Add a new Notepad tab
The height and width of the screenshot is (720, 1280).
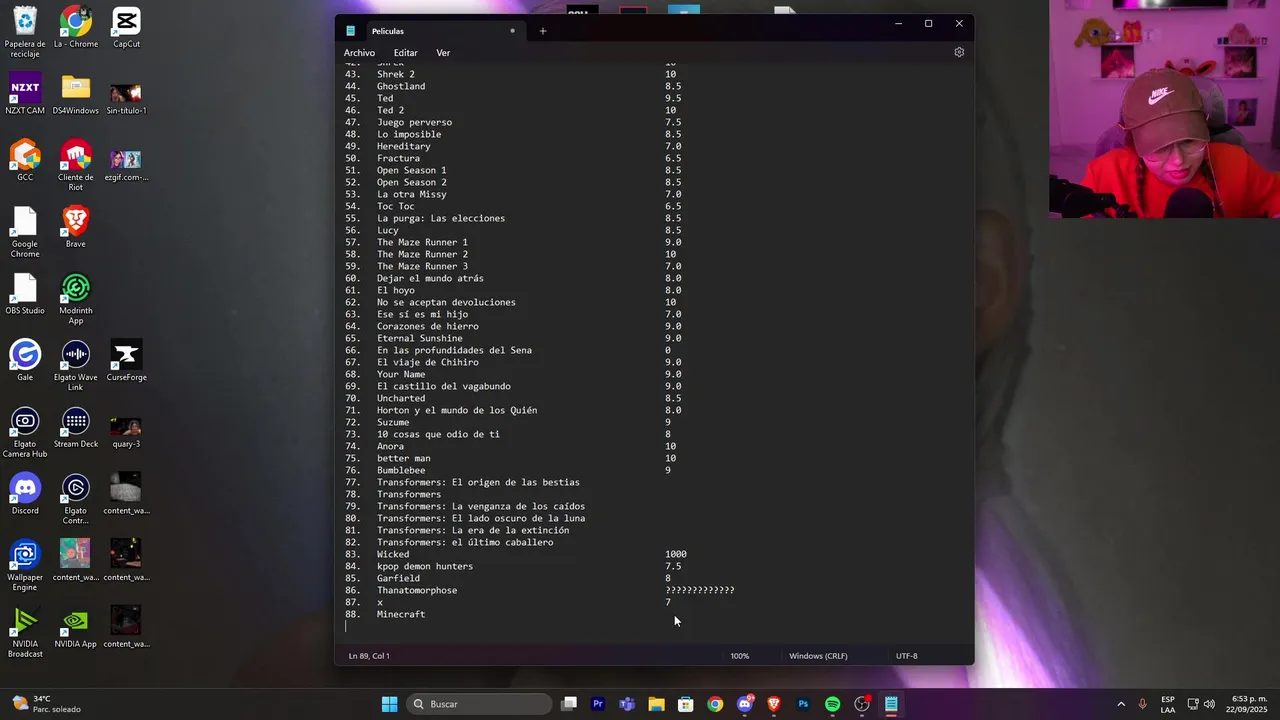[x=543, y=31]
